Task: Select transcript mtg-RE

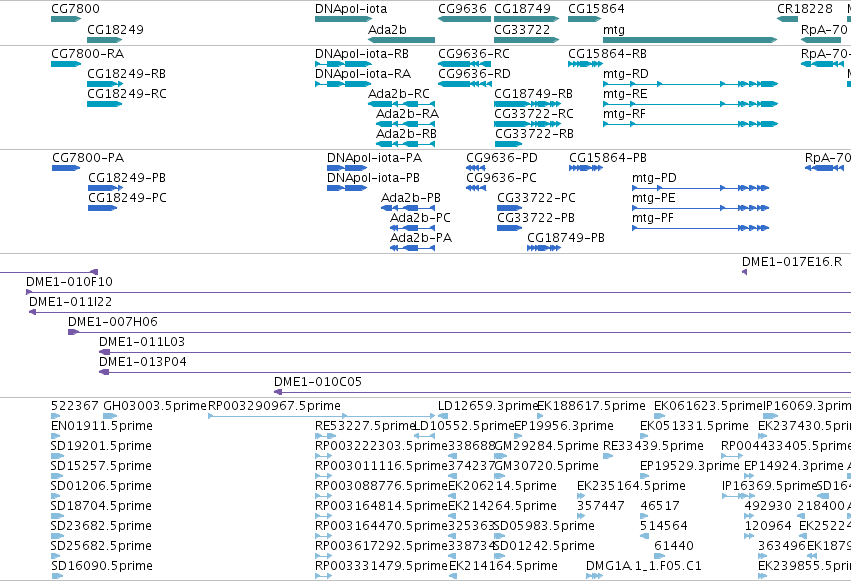Action: tap(690, 104)
